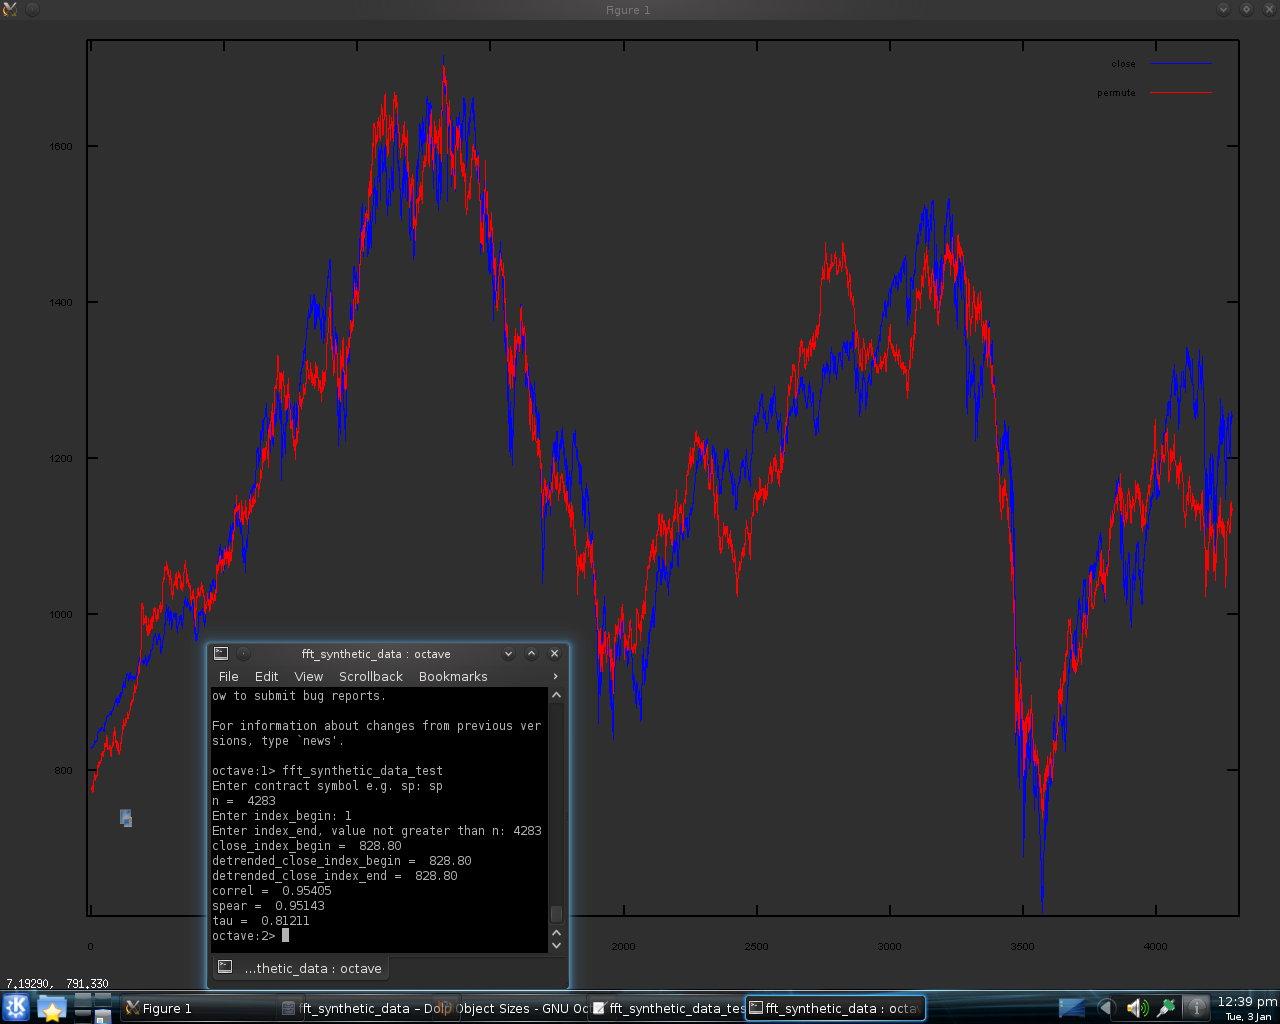
Task: Toggle the Konsole on-all-desktops pin button
Action: click(243, 654)
